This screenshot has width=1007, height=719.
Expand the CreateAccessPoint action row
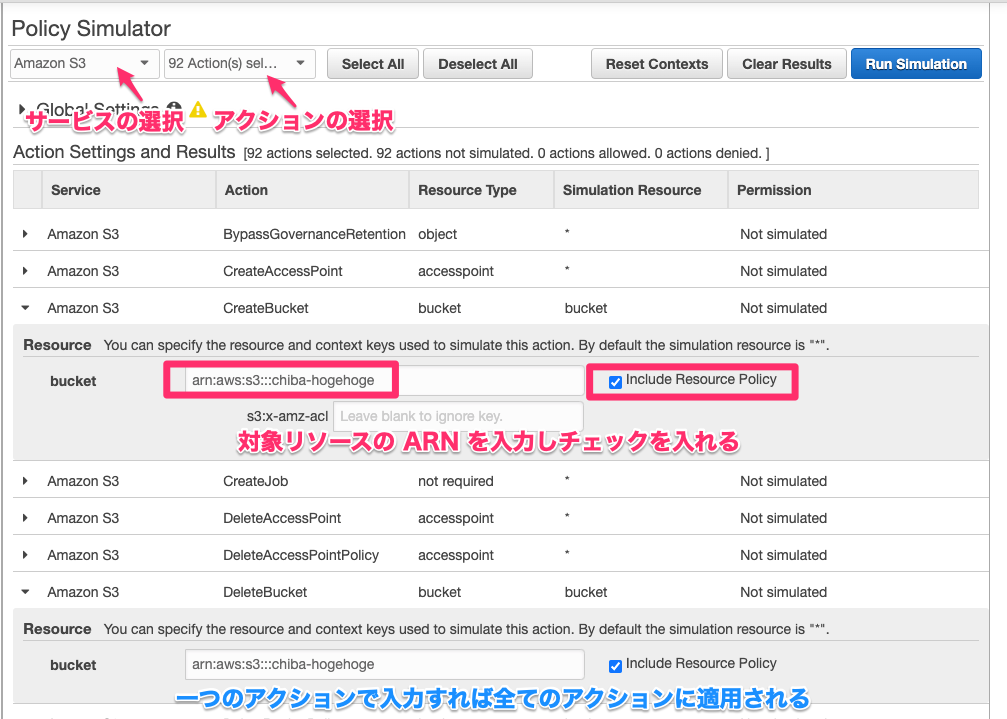pyautogui.click(x=25, y=270)
